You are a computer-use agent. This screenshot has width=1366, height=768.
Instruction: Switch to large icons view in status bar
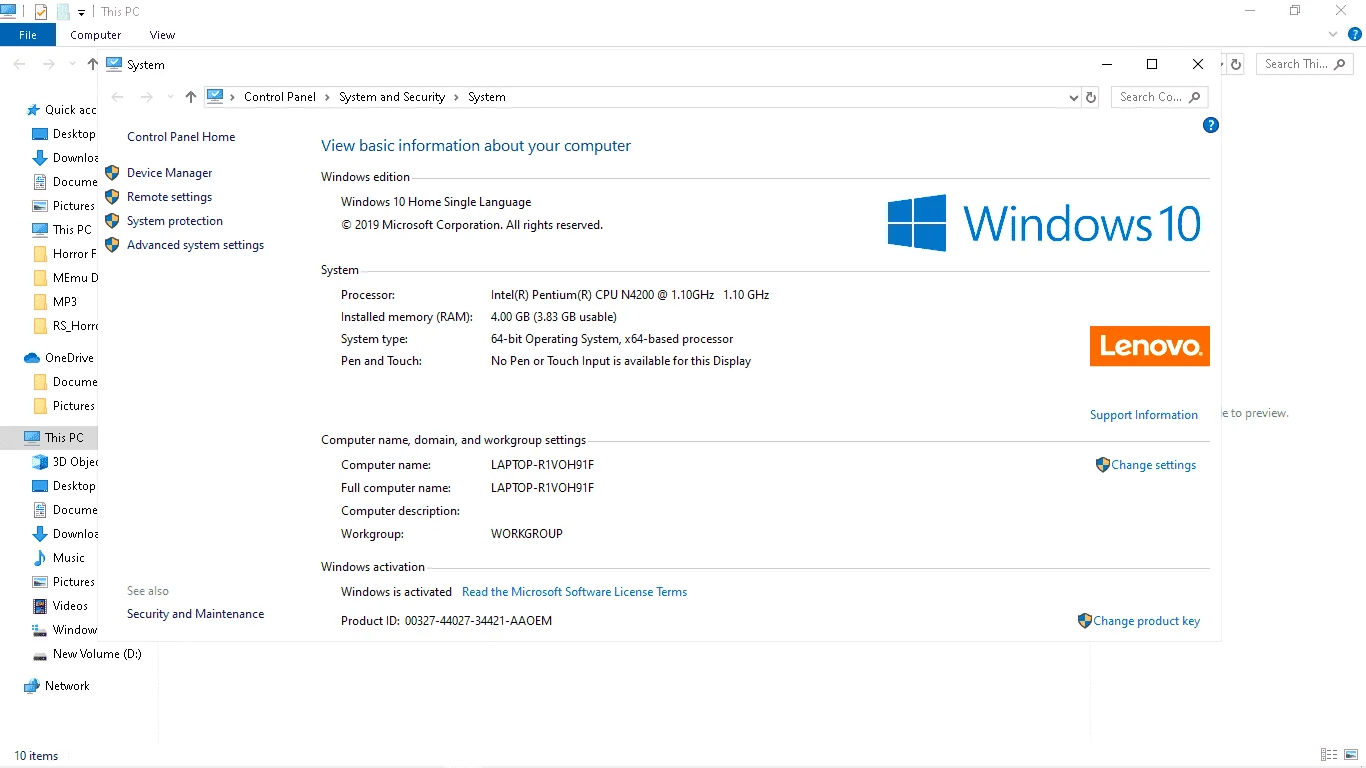1352,755
